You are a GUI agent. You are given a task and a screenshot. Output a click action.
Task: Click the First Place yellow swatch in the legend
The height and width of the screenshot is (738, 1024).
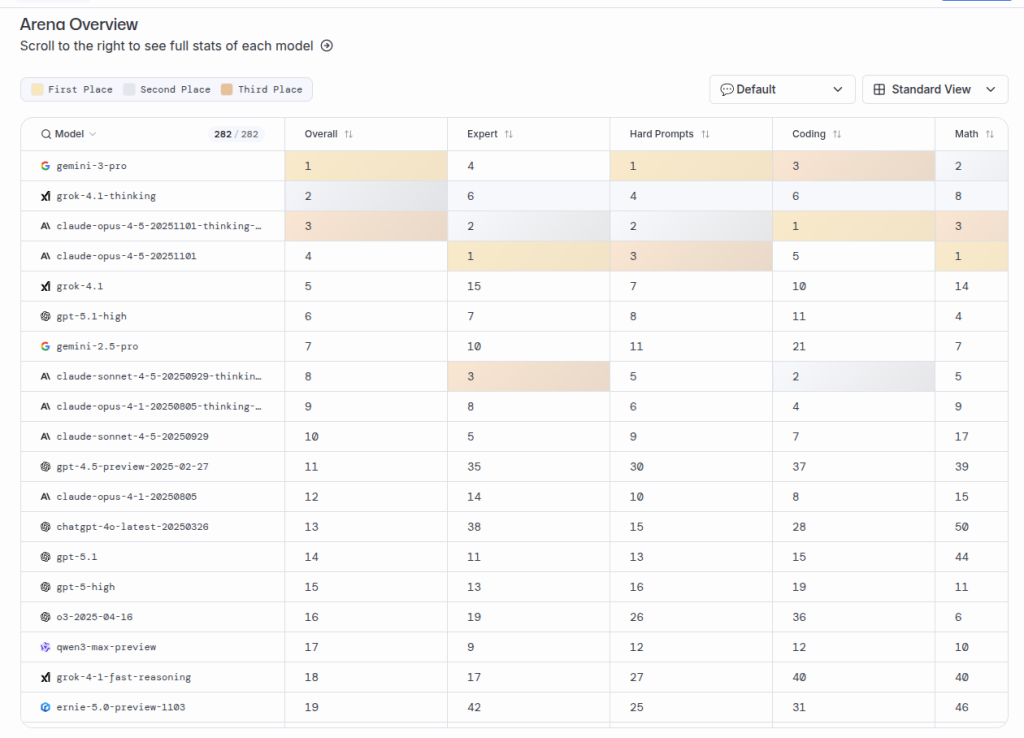point(36,89)
